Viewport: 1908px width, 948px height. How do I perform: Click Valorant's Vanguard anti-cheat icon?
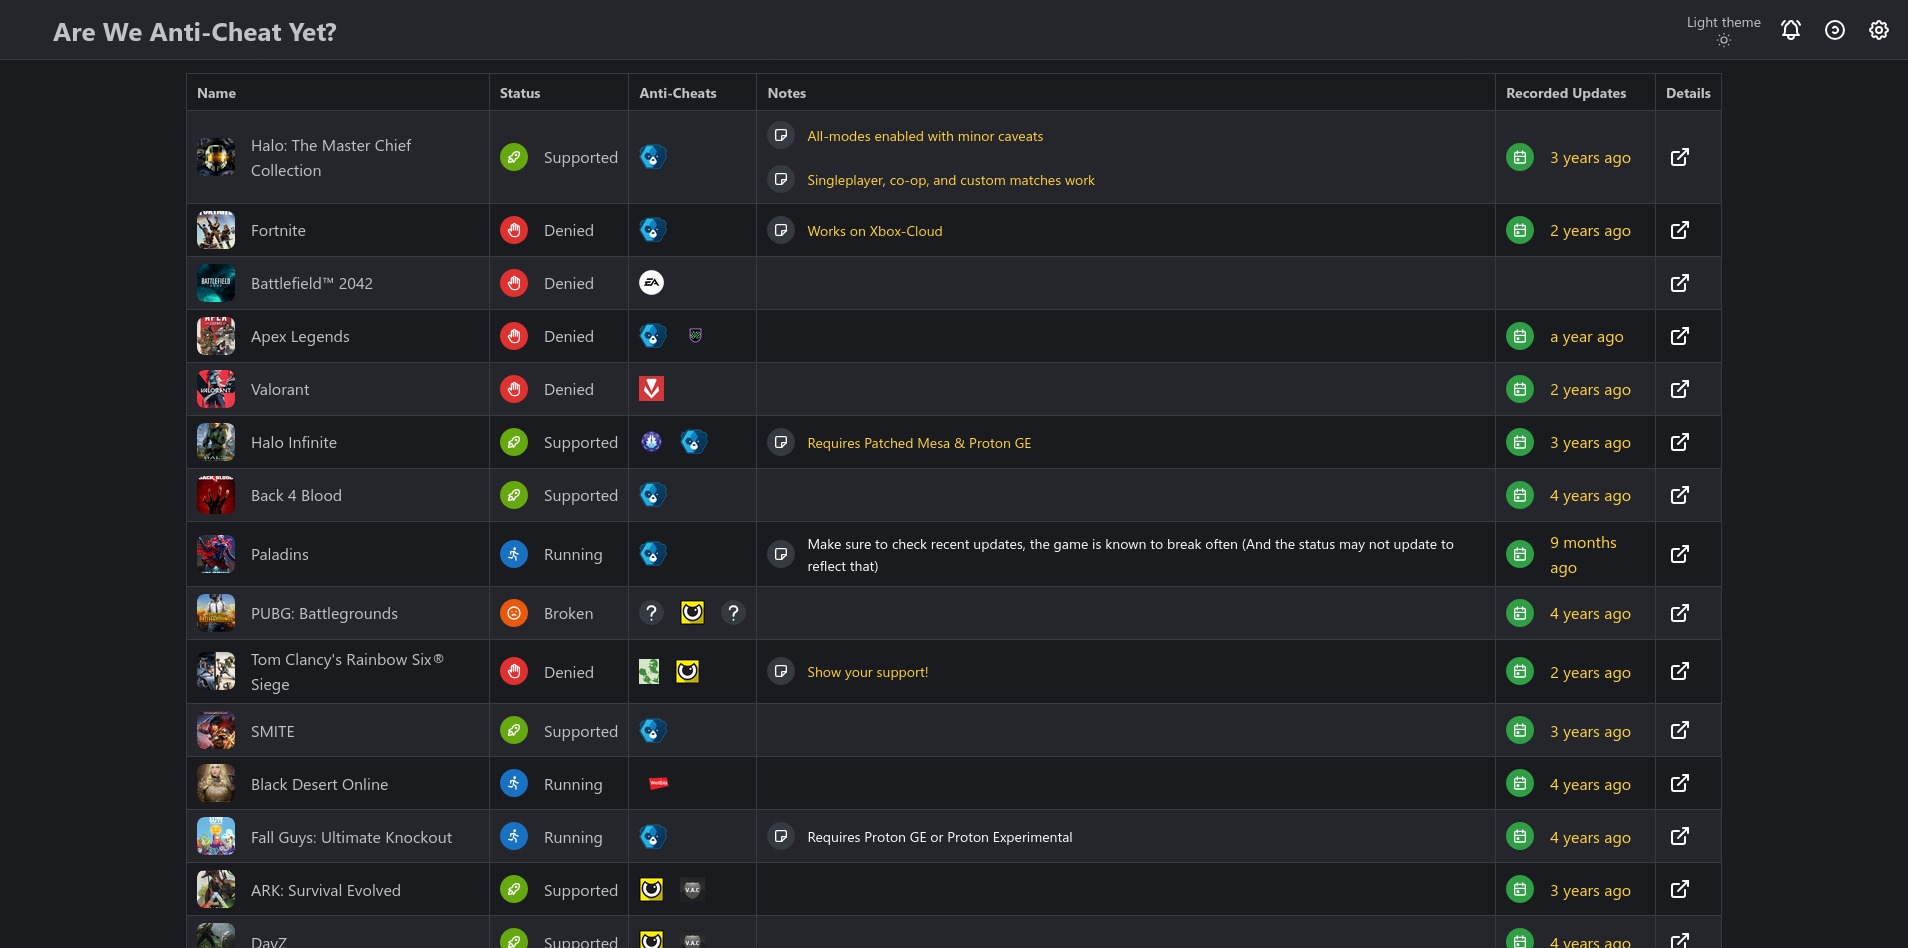(x=652, y=389)
